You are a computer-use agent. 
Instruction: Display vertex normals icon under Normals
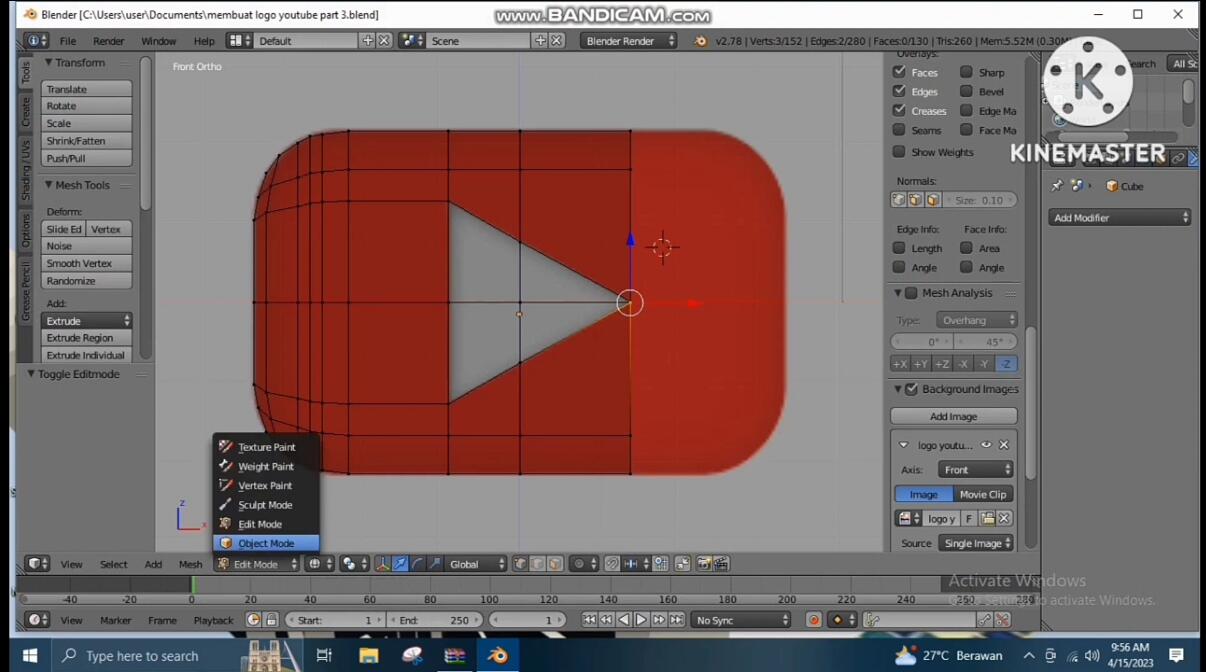898,200
